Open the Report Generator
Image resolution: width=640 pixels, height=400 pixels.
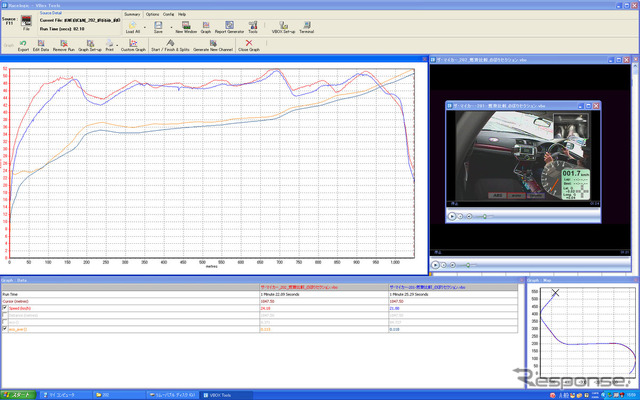229,25
